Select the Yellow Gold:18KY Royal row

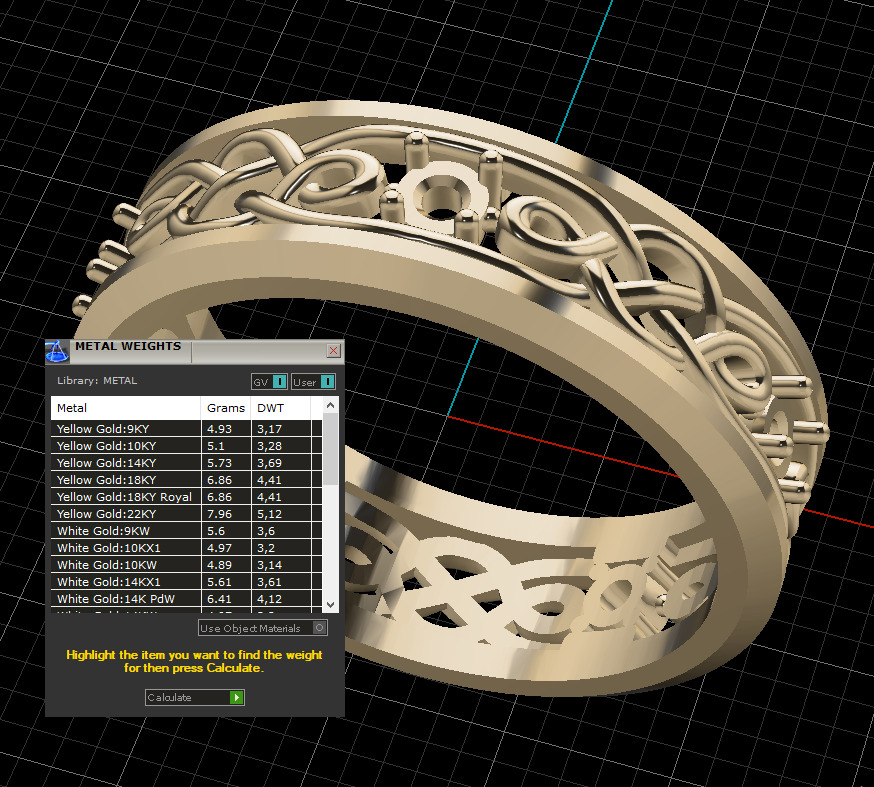point(186,497)
